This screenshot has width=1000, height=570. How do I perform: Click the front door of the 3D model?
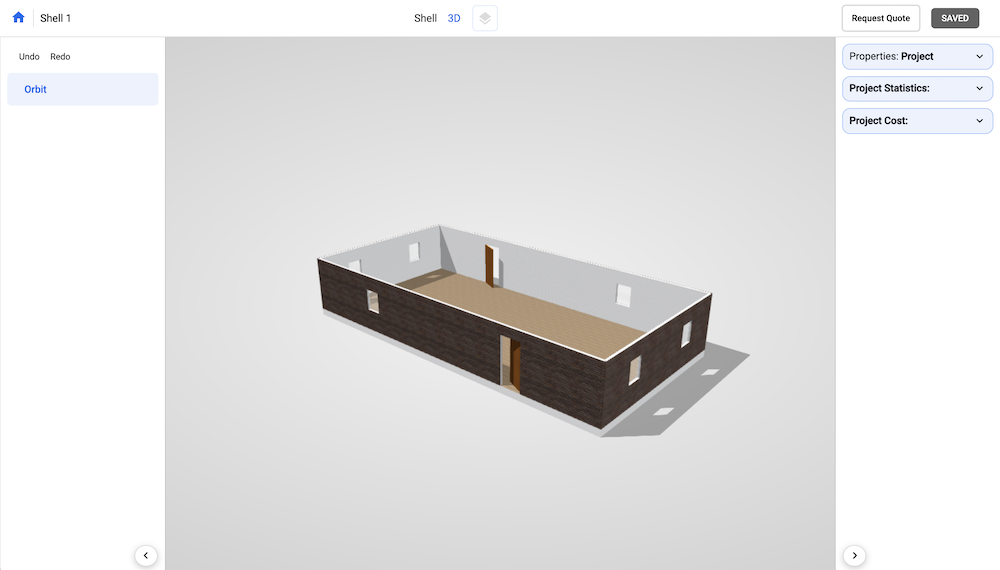click(x=510, y=363)
